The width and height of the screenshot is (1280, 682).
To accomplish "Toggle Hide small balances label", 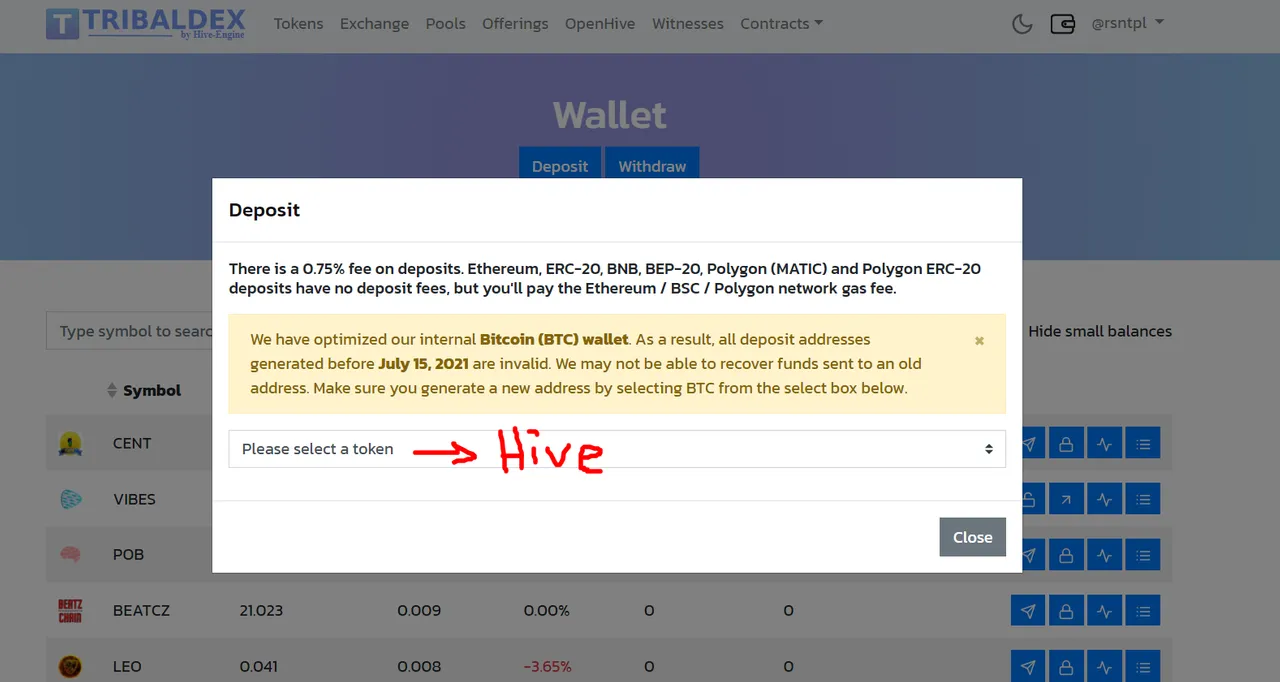I will (1100, 331).
